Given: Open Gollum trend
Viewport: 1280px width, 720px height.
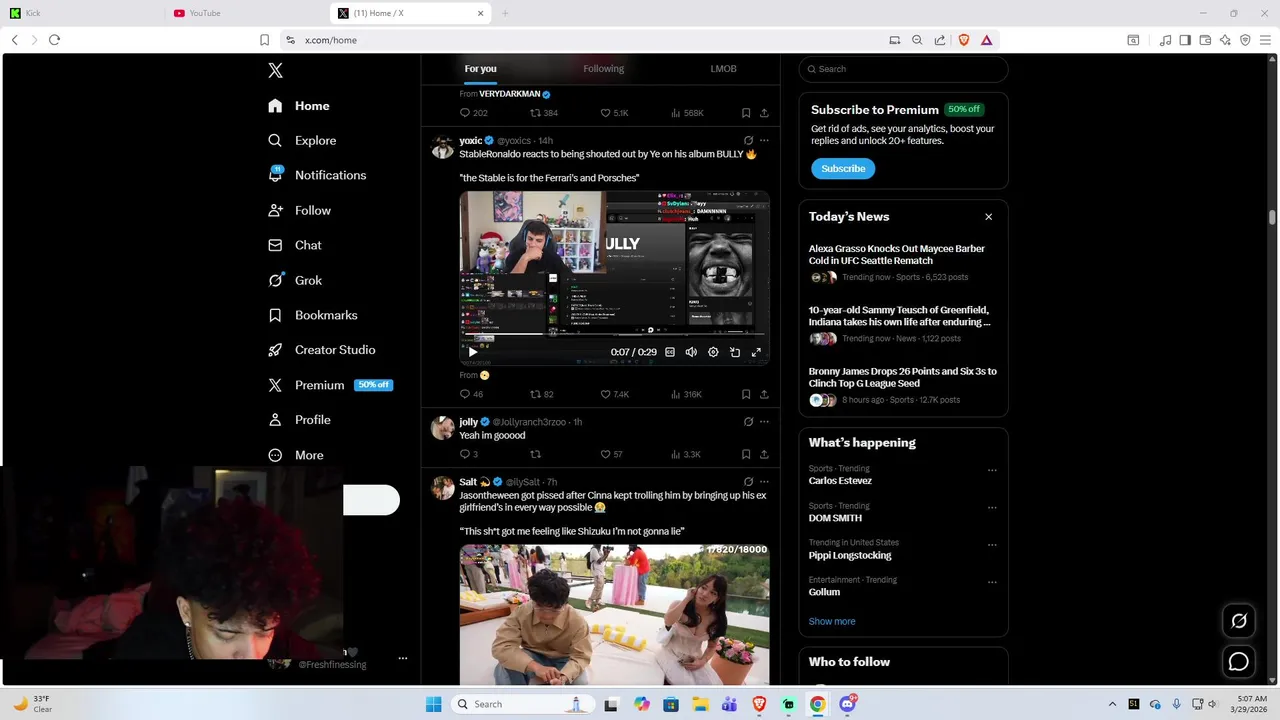Looking at the screenshot, I should coord(824,592).
